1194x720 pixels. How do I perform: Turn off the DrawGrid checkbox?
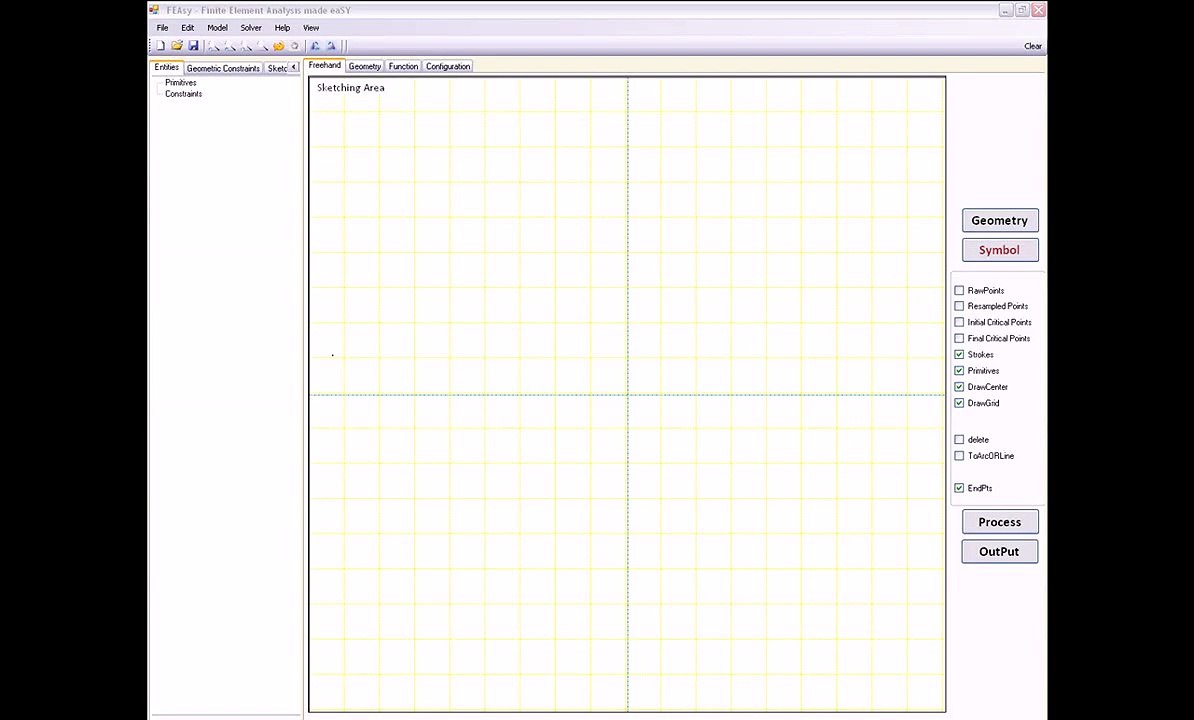(959, 403)
